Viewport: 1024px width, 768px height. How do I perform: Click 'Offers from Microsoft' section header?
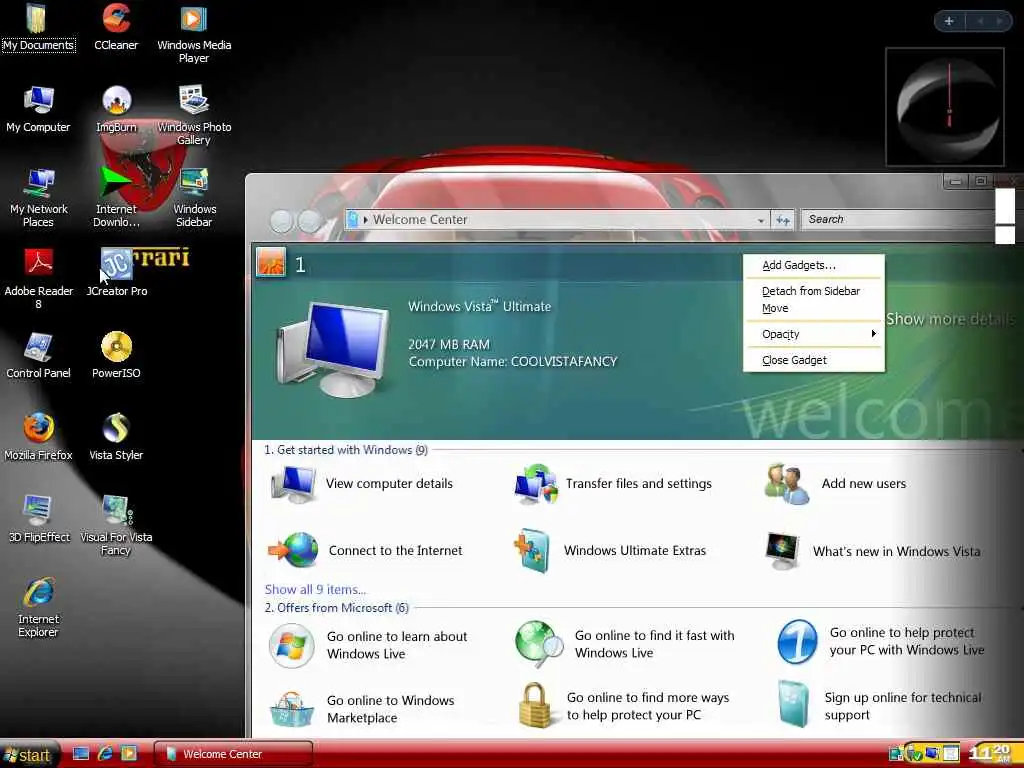click(x=336, y=608)
